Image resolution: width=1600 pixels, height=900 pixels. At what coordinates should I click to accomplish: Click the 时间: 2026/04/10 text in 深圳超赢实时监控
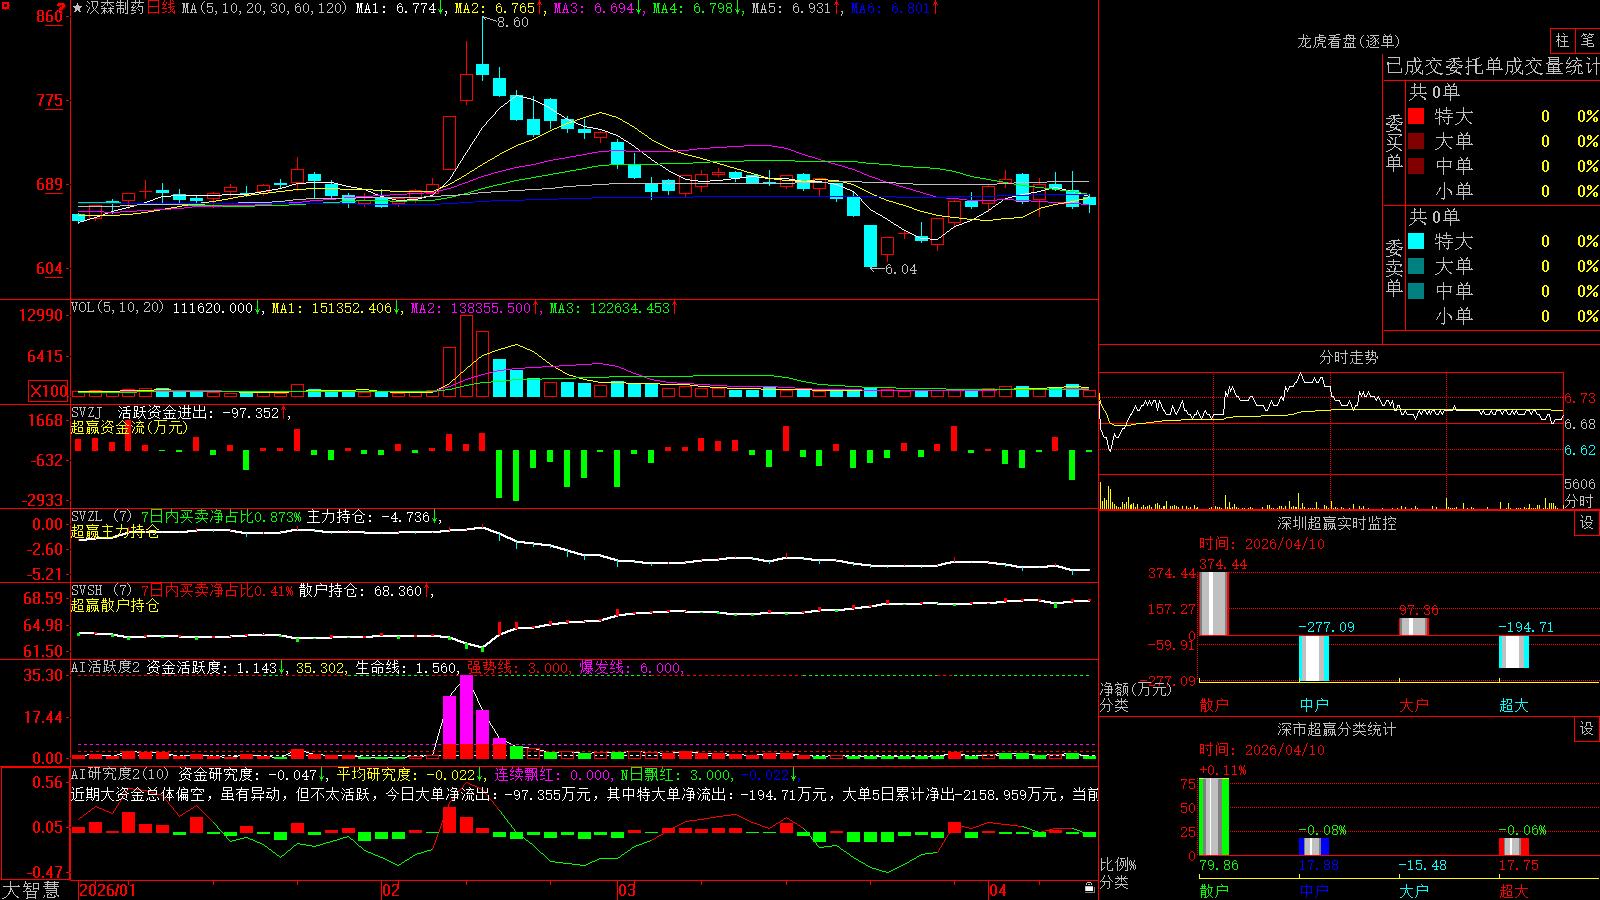click(1262, 544)
